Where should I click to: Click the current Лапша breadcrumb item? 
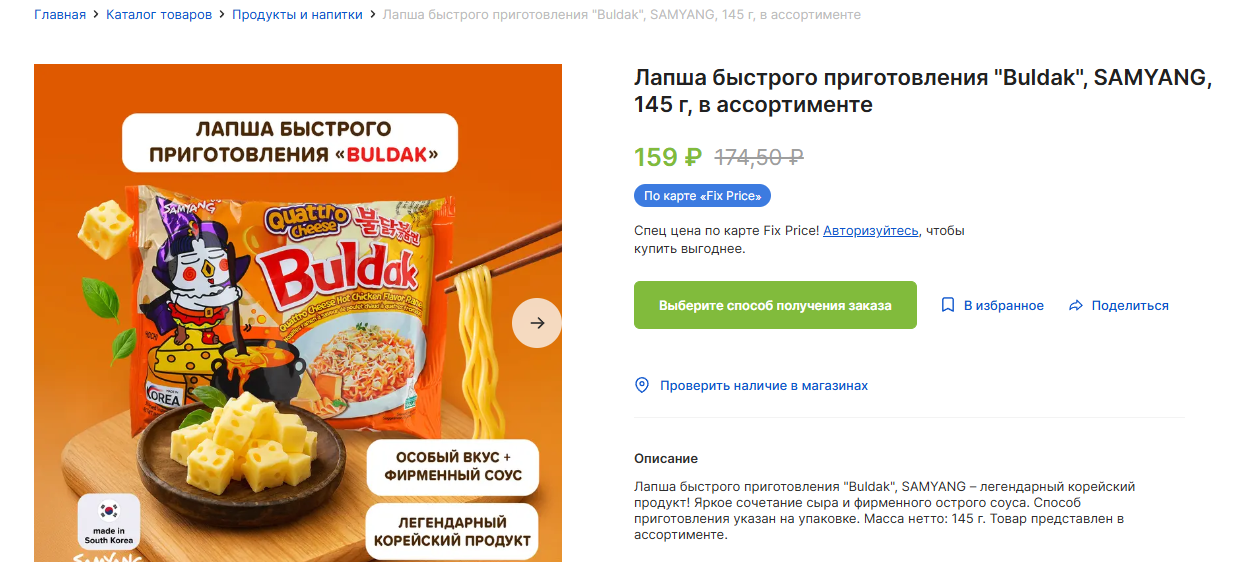coord(621,15)
